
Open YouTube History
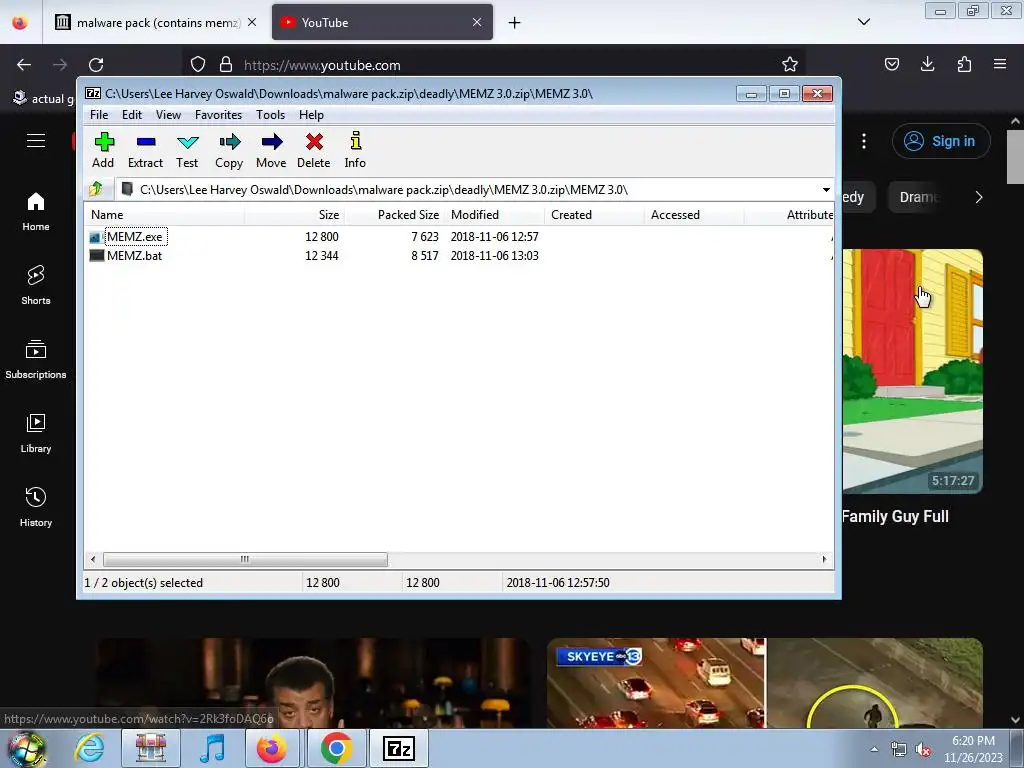tap(36, 507)
